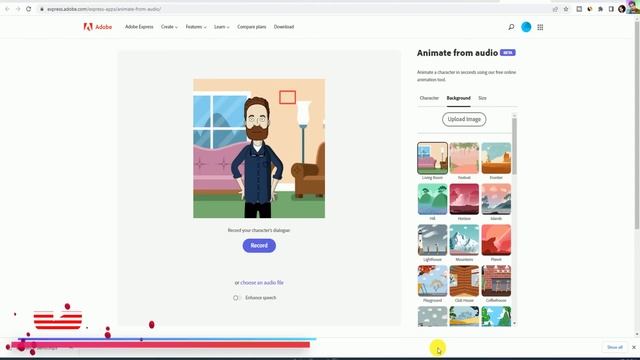Select the Club House background
The height and width of the screenshot is (360, 640).
tap(464, 281)
